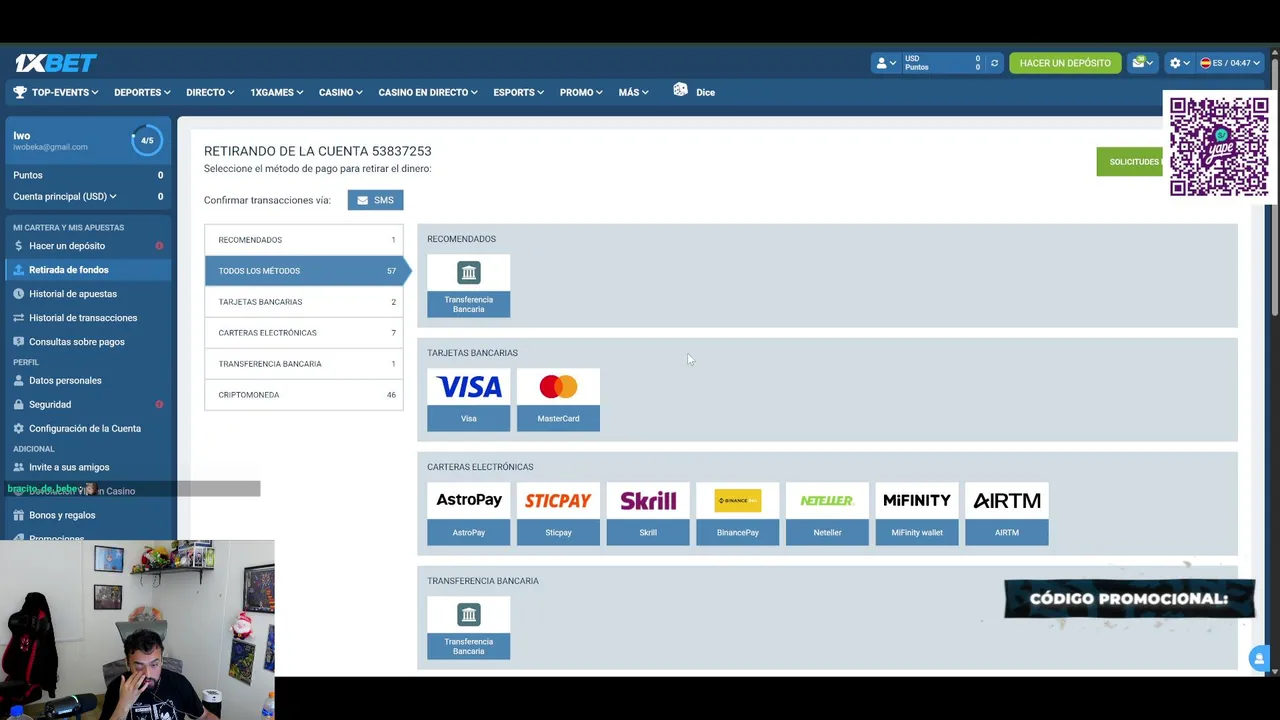The height and width of the screenshot is (720, 1280).
Task: Open Retirada de fondos in sidebar
Action: pyautogui.click(x=88, y=270)
